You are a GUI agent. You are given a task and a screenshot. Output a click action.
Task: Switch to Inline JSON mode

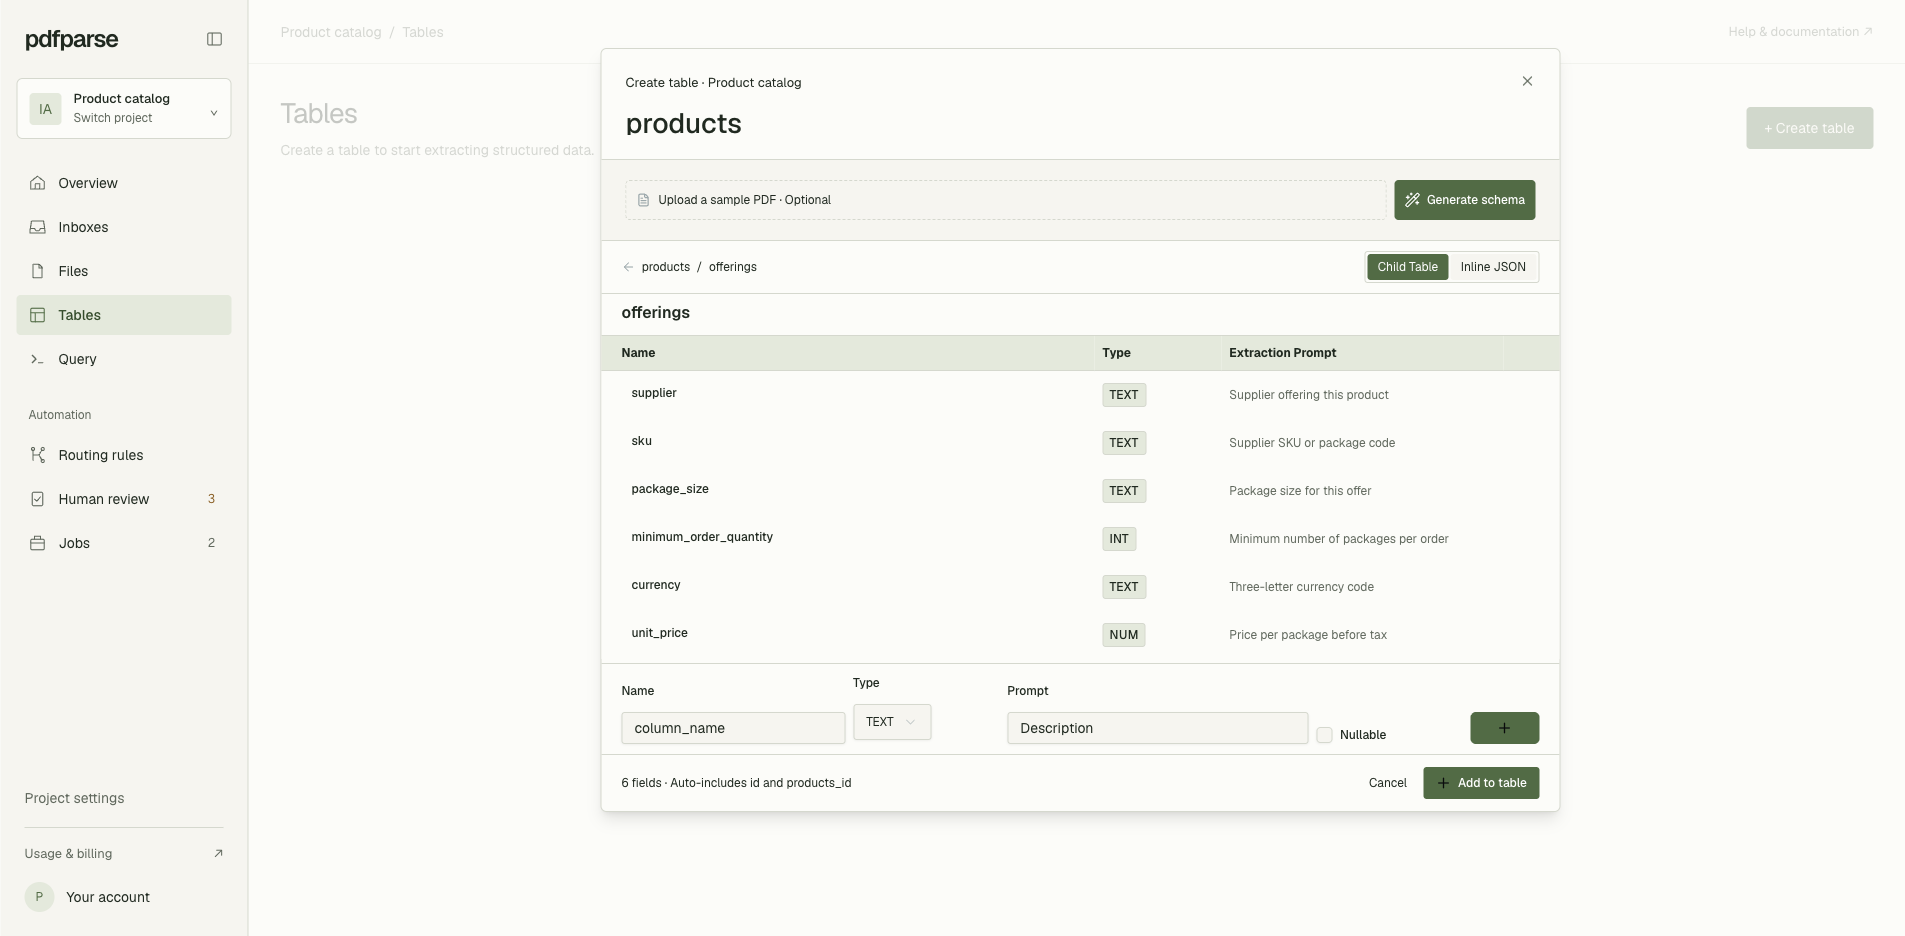[1493, 267]
